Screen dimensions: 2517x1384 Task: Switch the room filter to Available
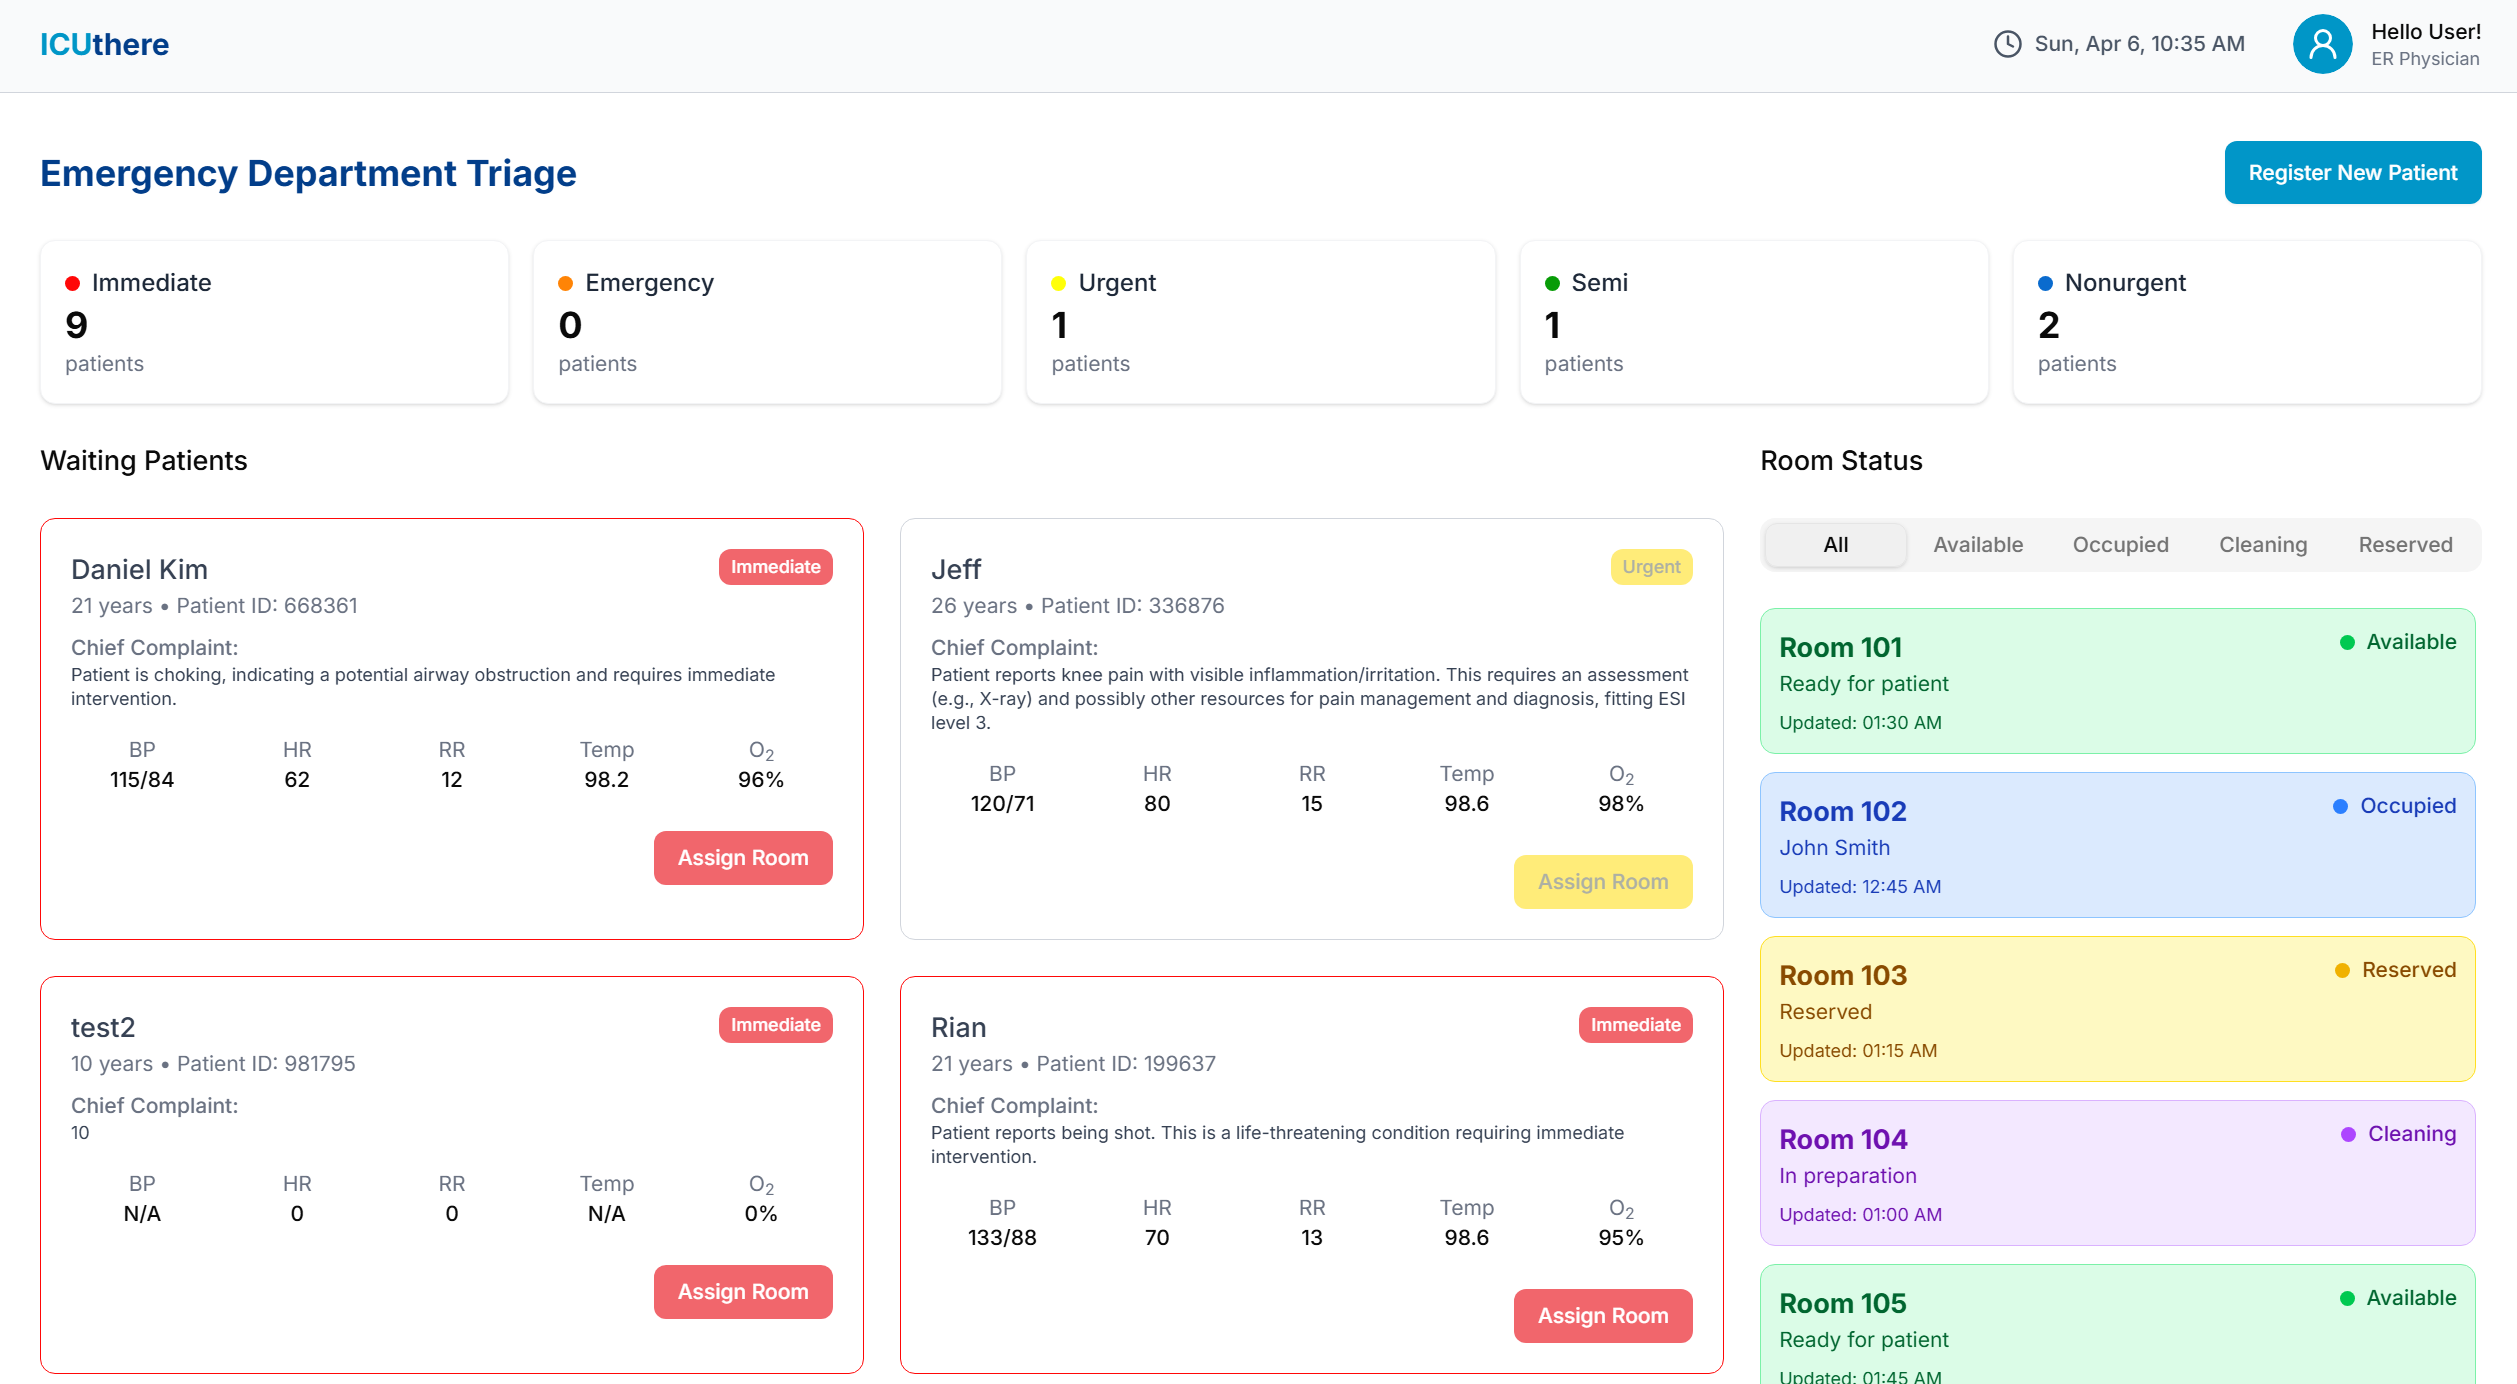[1977, 545]
